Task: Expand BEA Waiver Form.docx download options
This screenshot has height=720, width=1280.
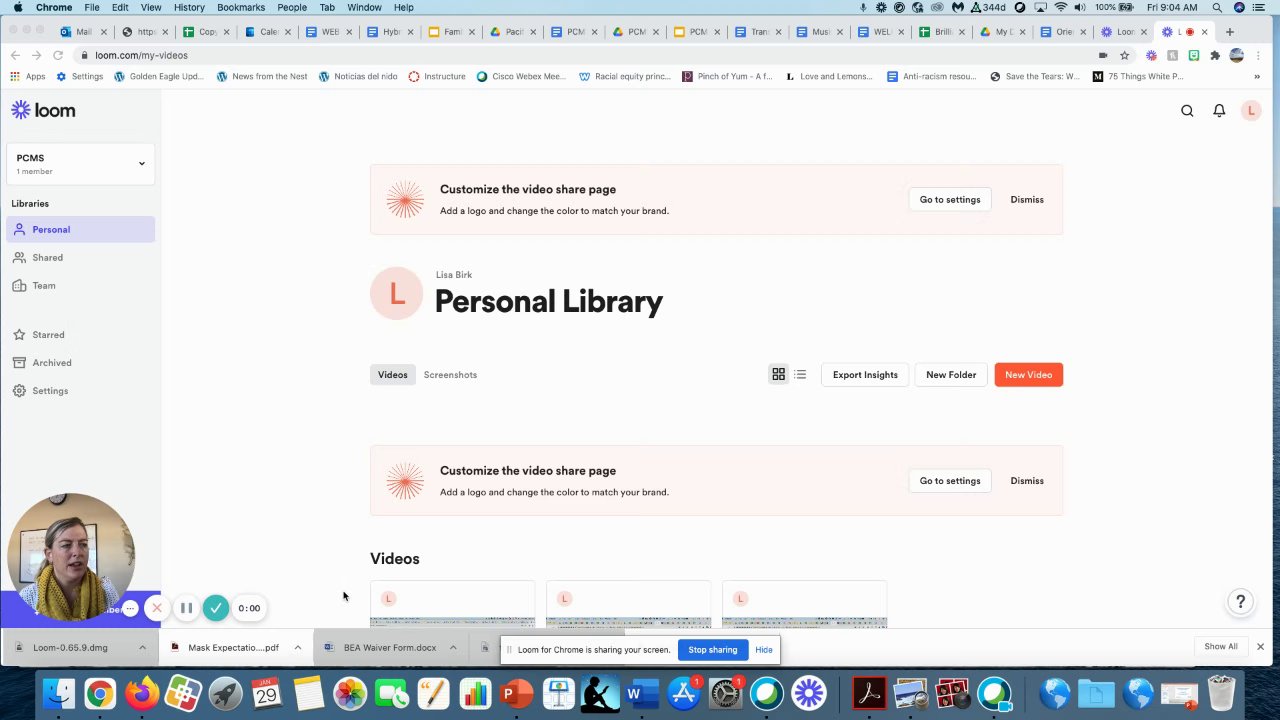Action: tap(452, 647)
